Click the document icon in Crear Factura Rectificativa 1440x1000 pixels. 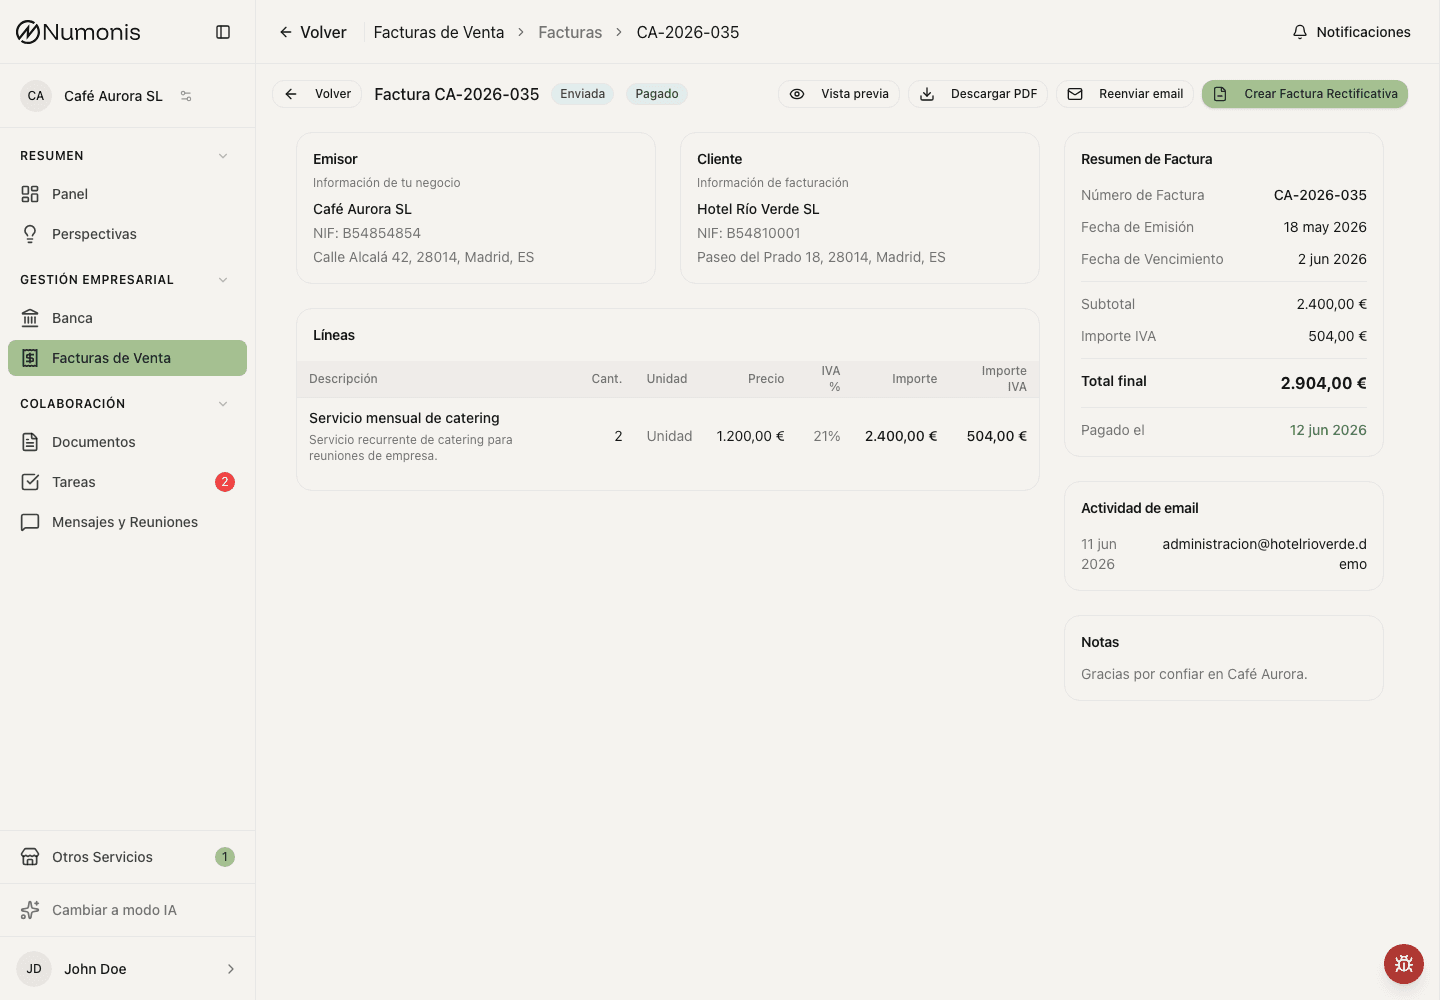pos(1220,94)
